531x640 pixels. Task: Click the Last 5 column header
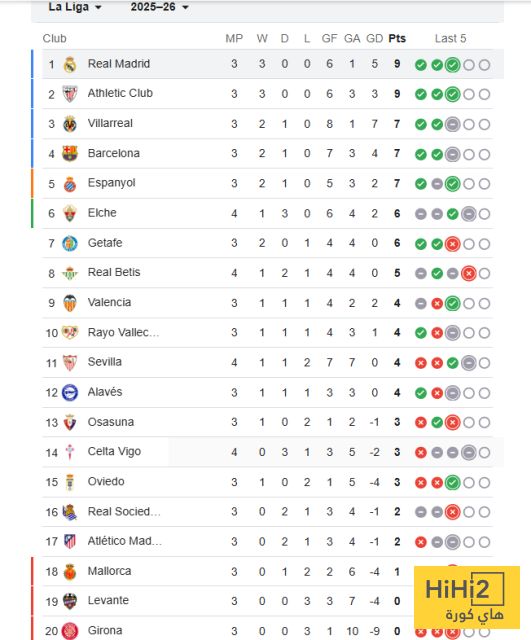[x=450, y=38]
